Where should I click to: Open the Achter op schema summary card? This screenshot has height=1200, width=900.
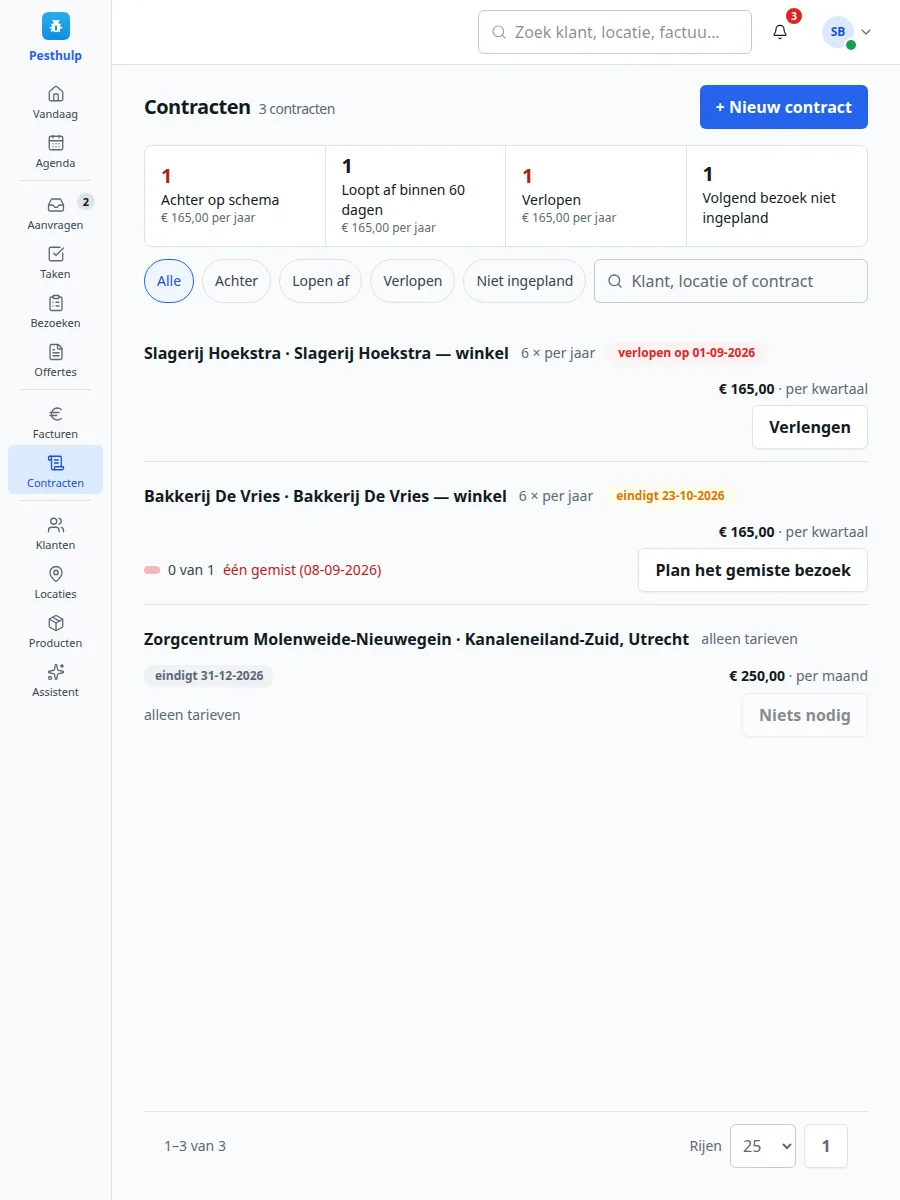pyautogui.click(x=235, y=196)
